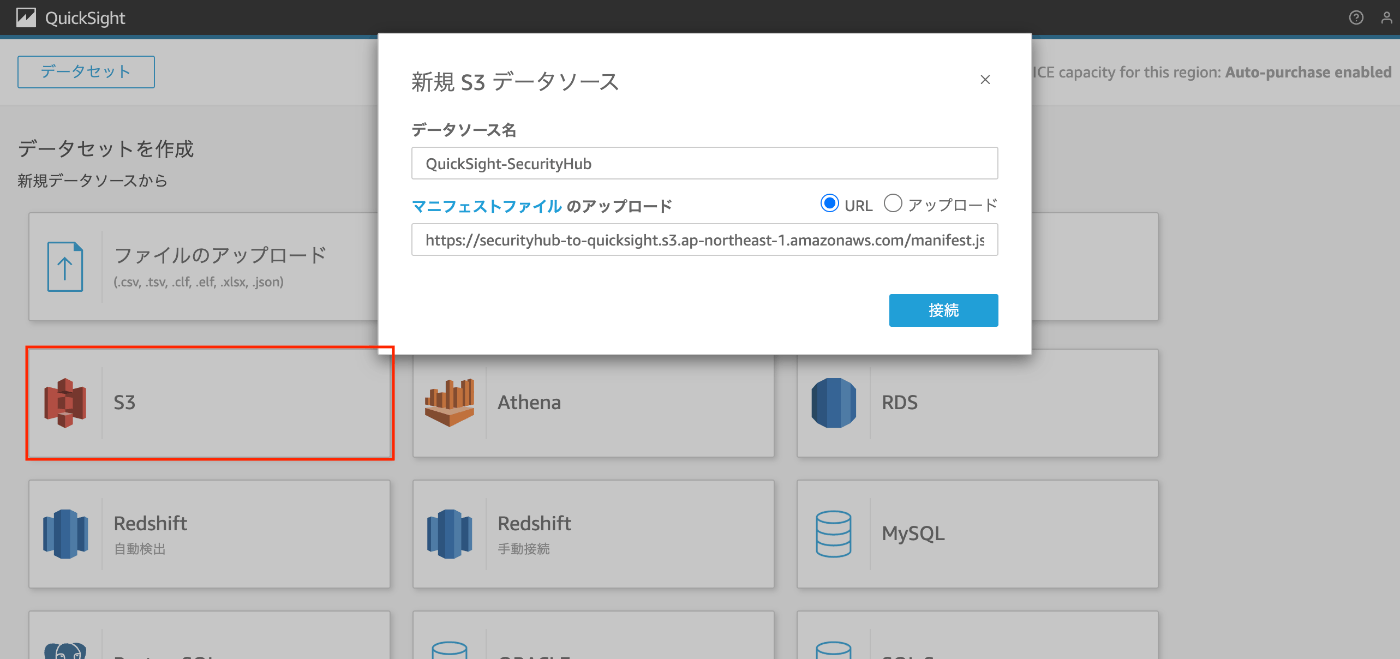Click the file upload arrow icon

click(65, 267)
